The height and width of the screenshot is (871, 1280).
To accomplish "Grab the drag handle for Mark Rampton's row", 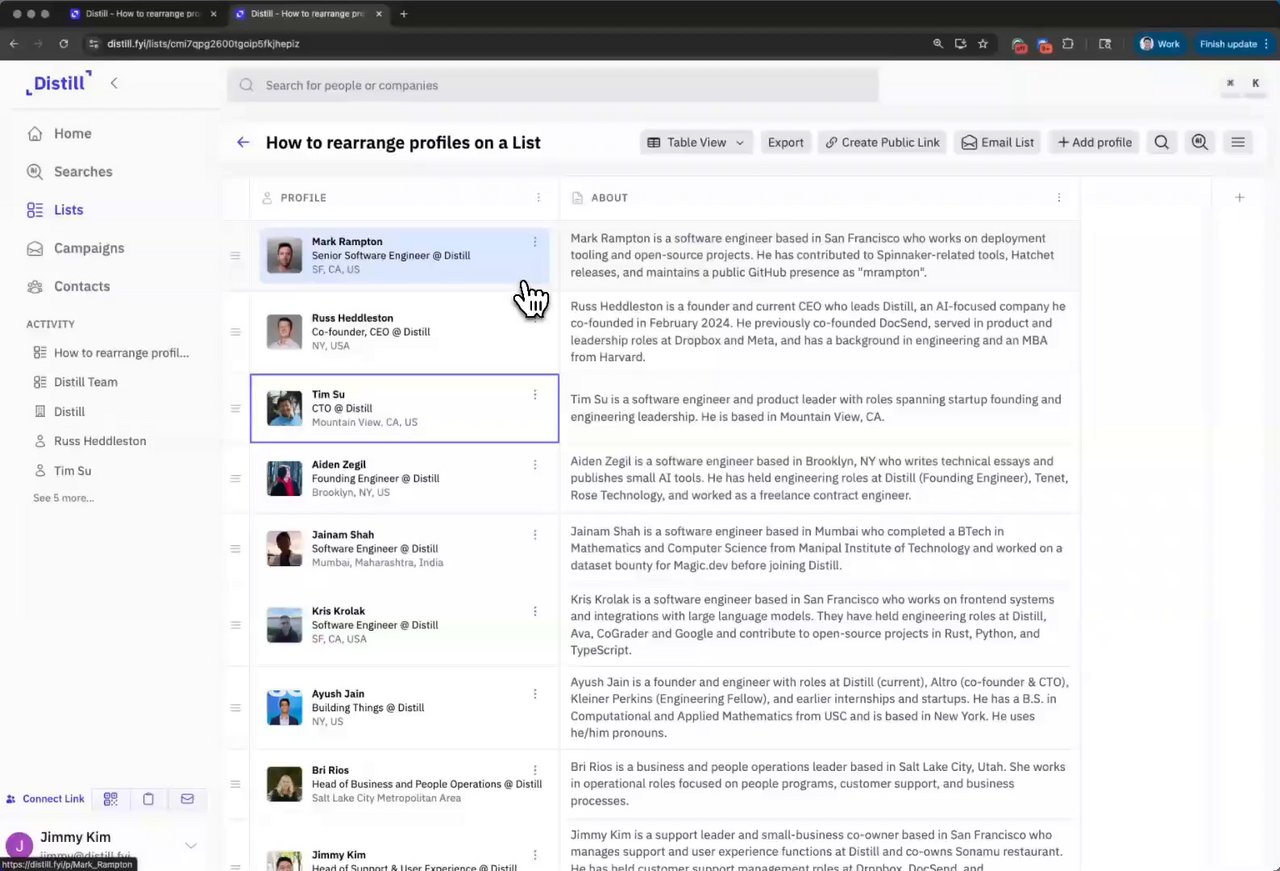I will tap(235, 255).
